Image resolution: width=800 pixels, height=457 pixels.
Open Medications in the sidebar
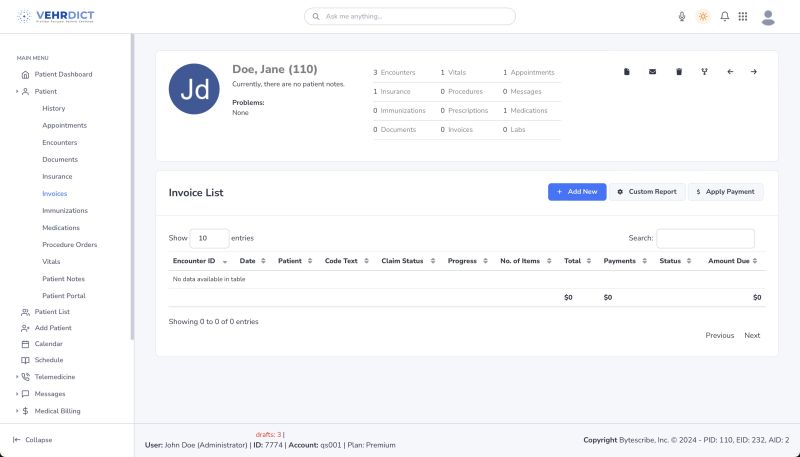(61, 227)
